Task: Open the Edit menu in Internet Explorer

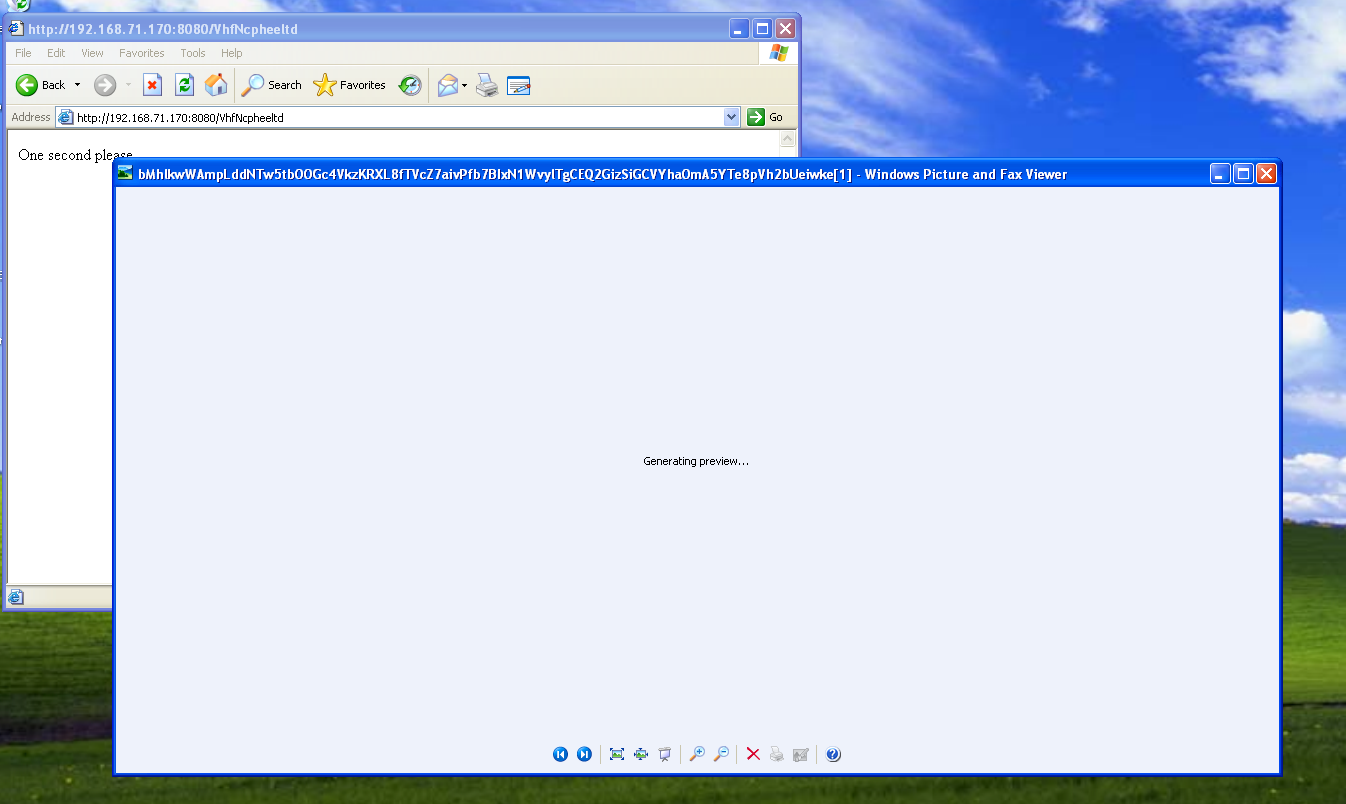Action: [56, 53]
